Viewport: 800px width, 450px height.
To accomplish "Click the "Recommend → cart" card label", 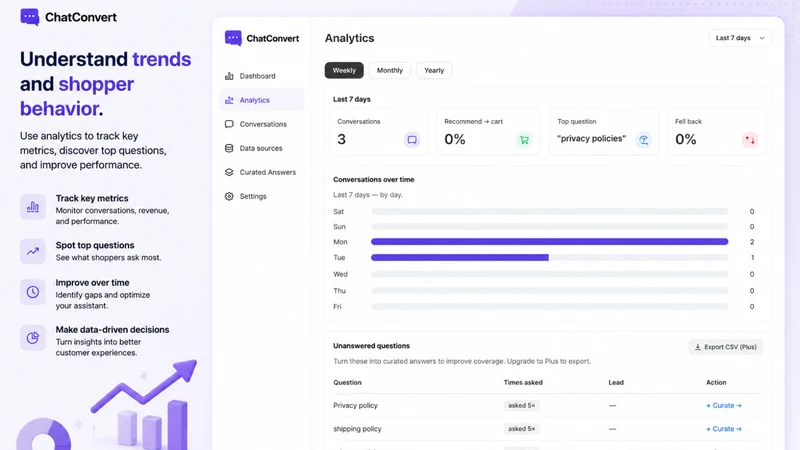I will coord(473,121).
